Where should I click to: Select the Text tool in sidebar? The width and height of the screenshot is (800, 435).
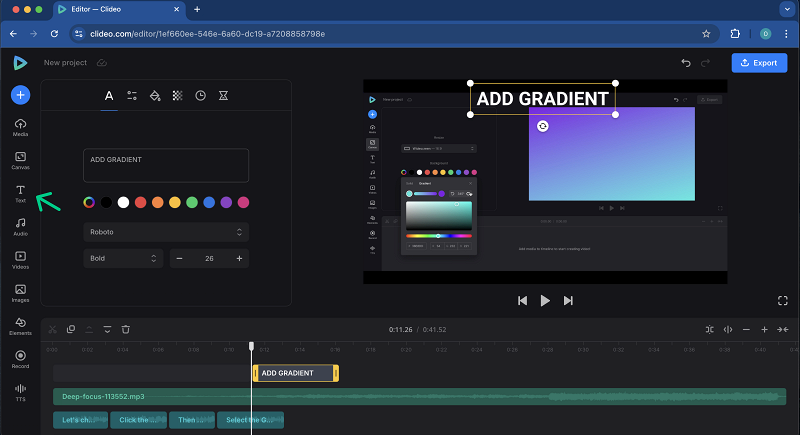20,194
